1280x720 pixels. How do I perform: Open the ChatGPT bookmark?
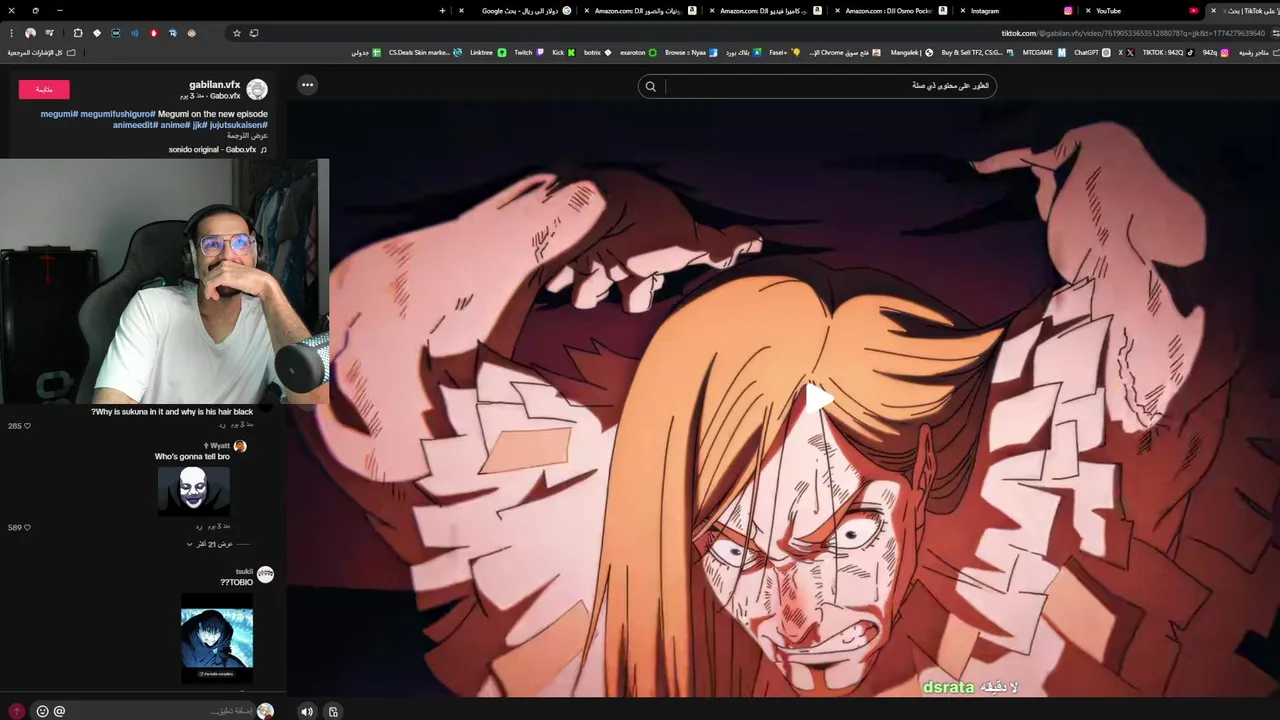coord(1092,52)
